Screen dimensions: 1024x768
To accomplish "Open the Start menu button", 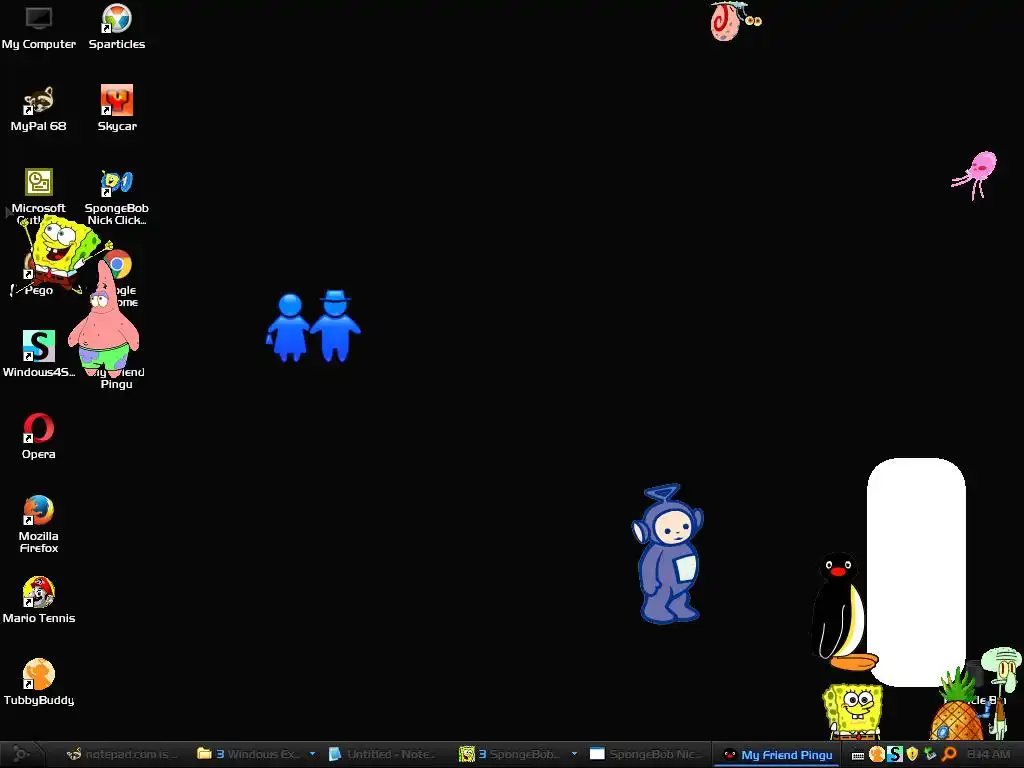I will (x=22, y=754).
